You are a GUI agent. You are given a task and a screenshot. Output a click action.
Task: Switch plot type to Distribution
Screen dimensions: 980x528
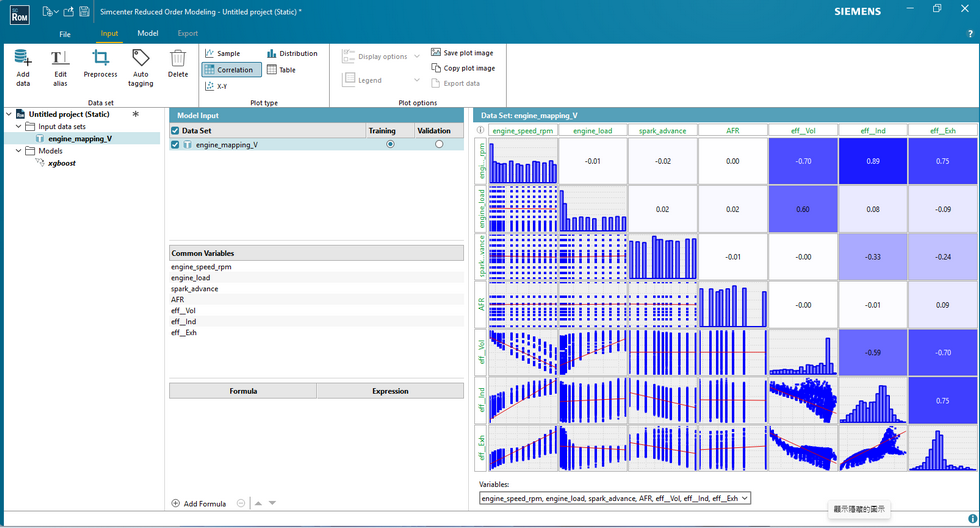pyautogui.click(x=292, y=54)
